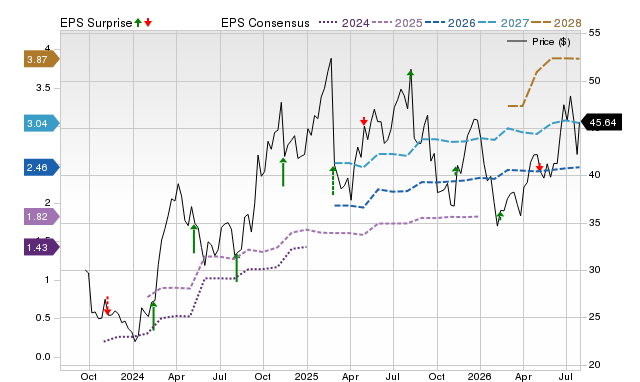Select the 2025 consensus legend entry
The height and width of the screenshot is (382, 640).
[x=397, y=23]
